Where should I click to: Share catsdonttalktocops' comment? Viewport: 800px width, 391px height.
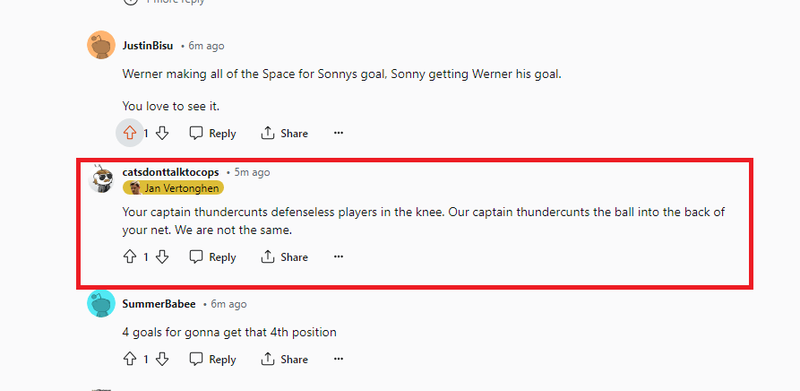(284, 257)
